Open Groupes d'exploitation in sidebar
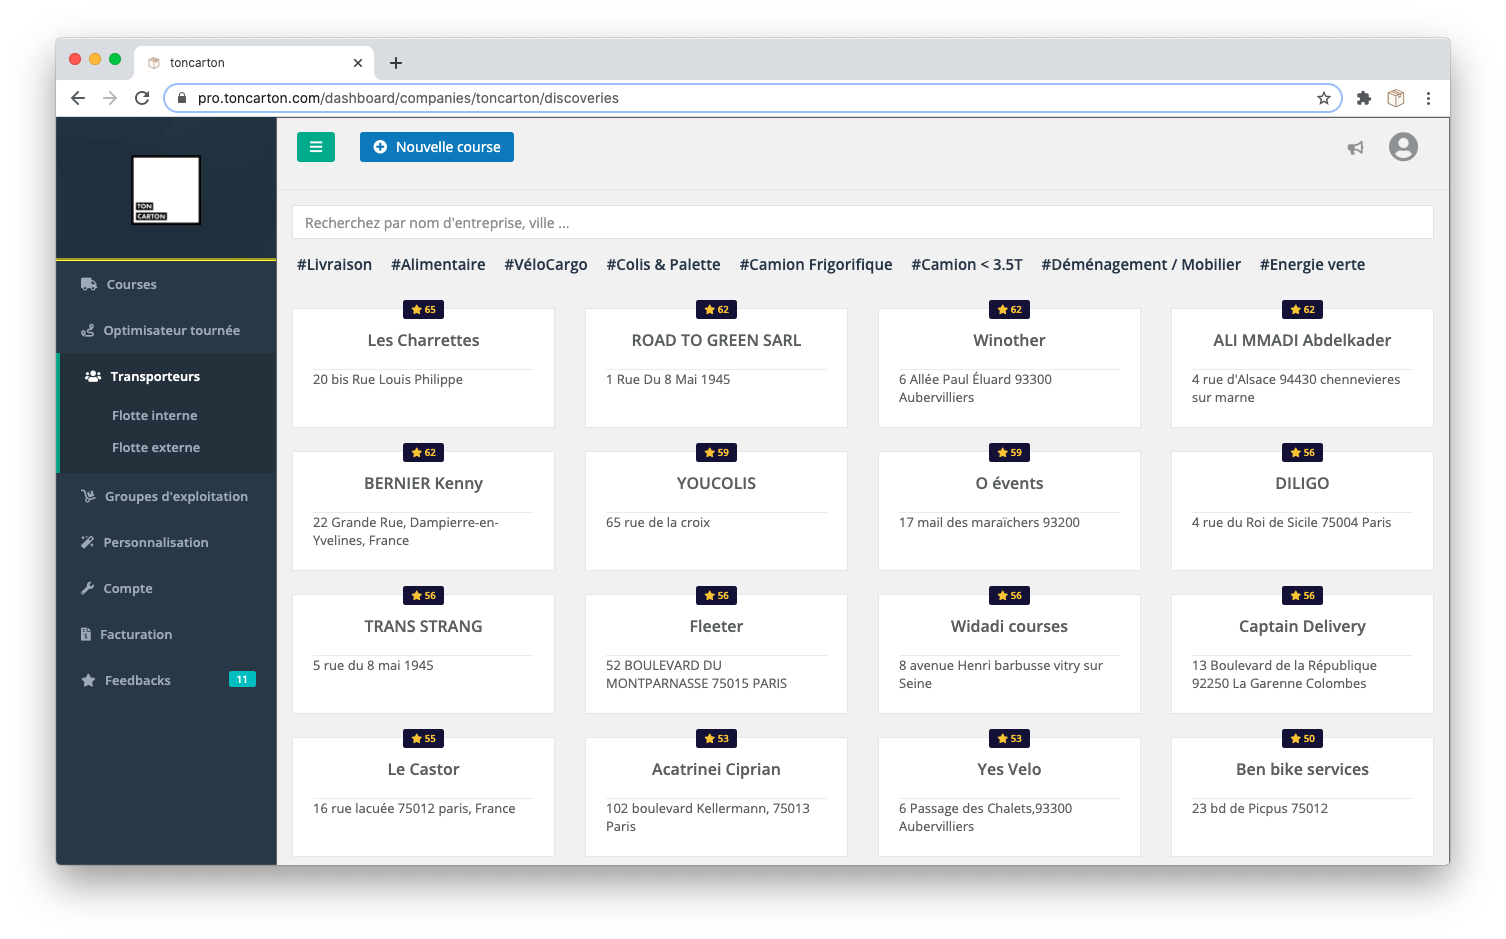This screenshot has width=1506, height=939. pos(176,496)
